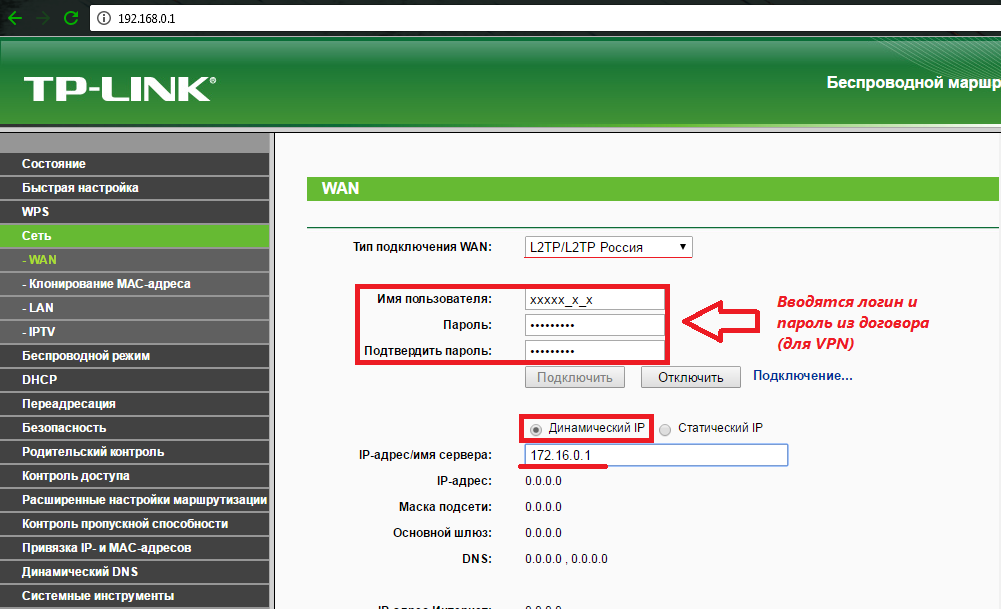Select the Динамический IP radio button
1001x609 pixels.
pyautogui.click(x=536, y=428)
